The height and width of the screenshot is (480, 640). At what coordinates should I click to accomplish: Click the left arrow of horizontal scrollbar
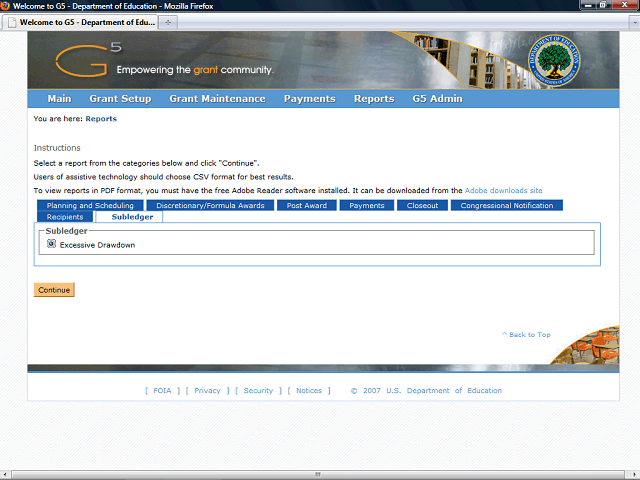click(x=4, y=475)
